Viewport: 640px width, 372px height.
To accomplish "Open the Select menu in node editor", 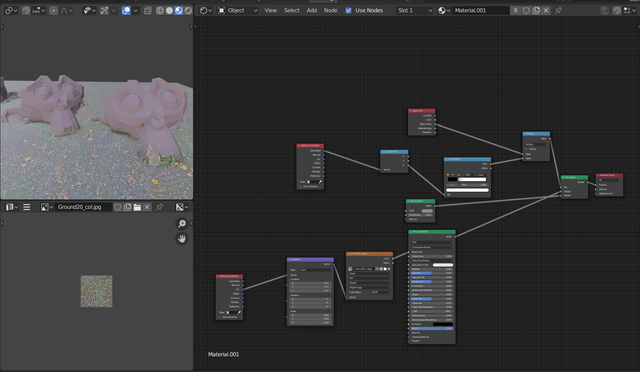I will click(292, 11).
